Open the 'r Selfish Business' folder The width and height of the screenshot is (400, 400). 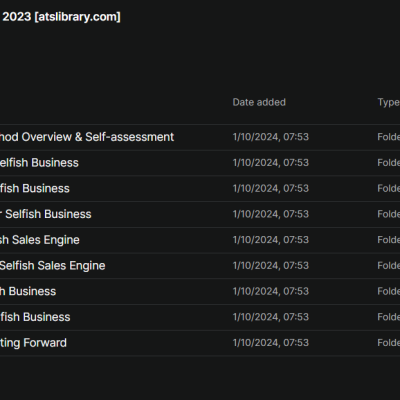[x=45, y=214]
